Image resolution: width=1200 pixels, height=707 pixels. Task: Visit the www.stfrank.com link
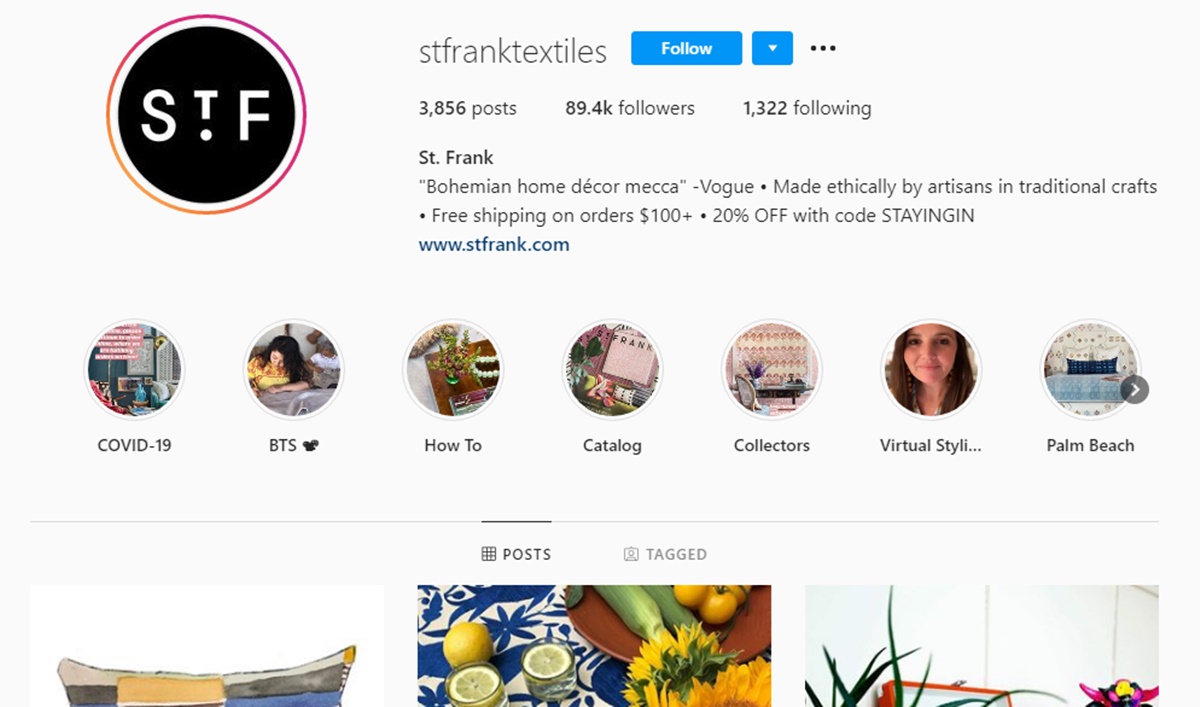494,244
